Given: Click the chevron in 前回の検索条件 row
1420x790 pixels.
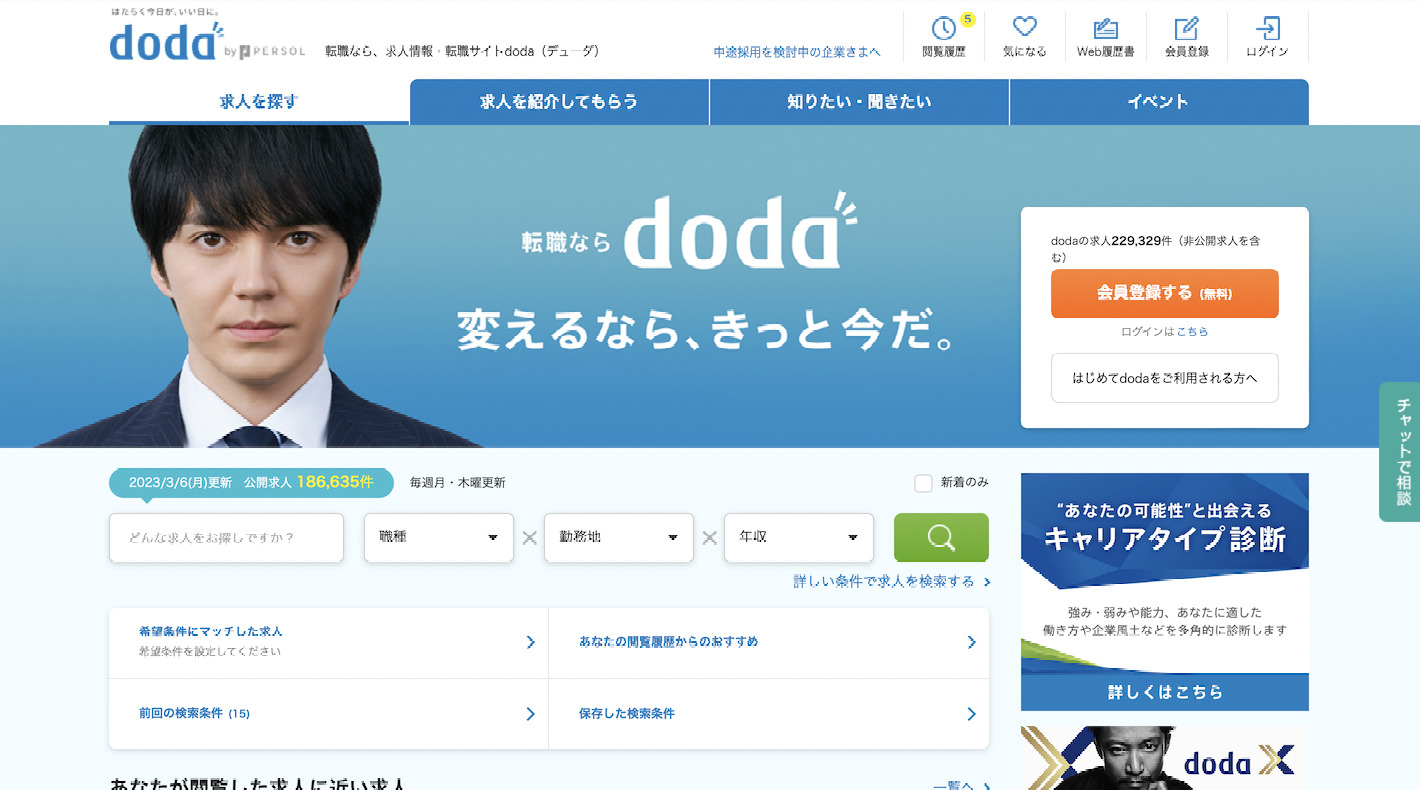Looking at the screenshot, I should (531, 714).
